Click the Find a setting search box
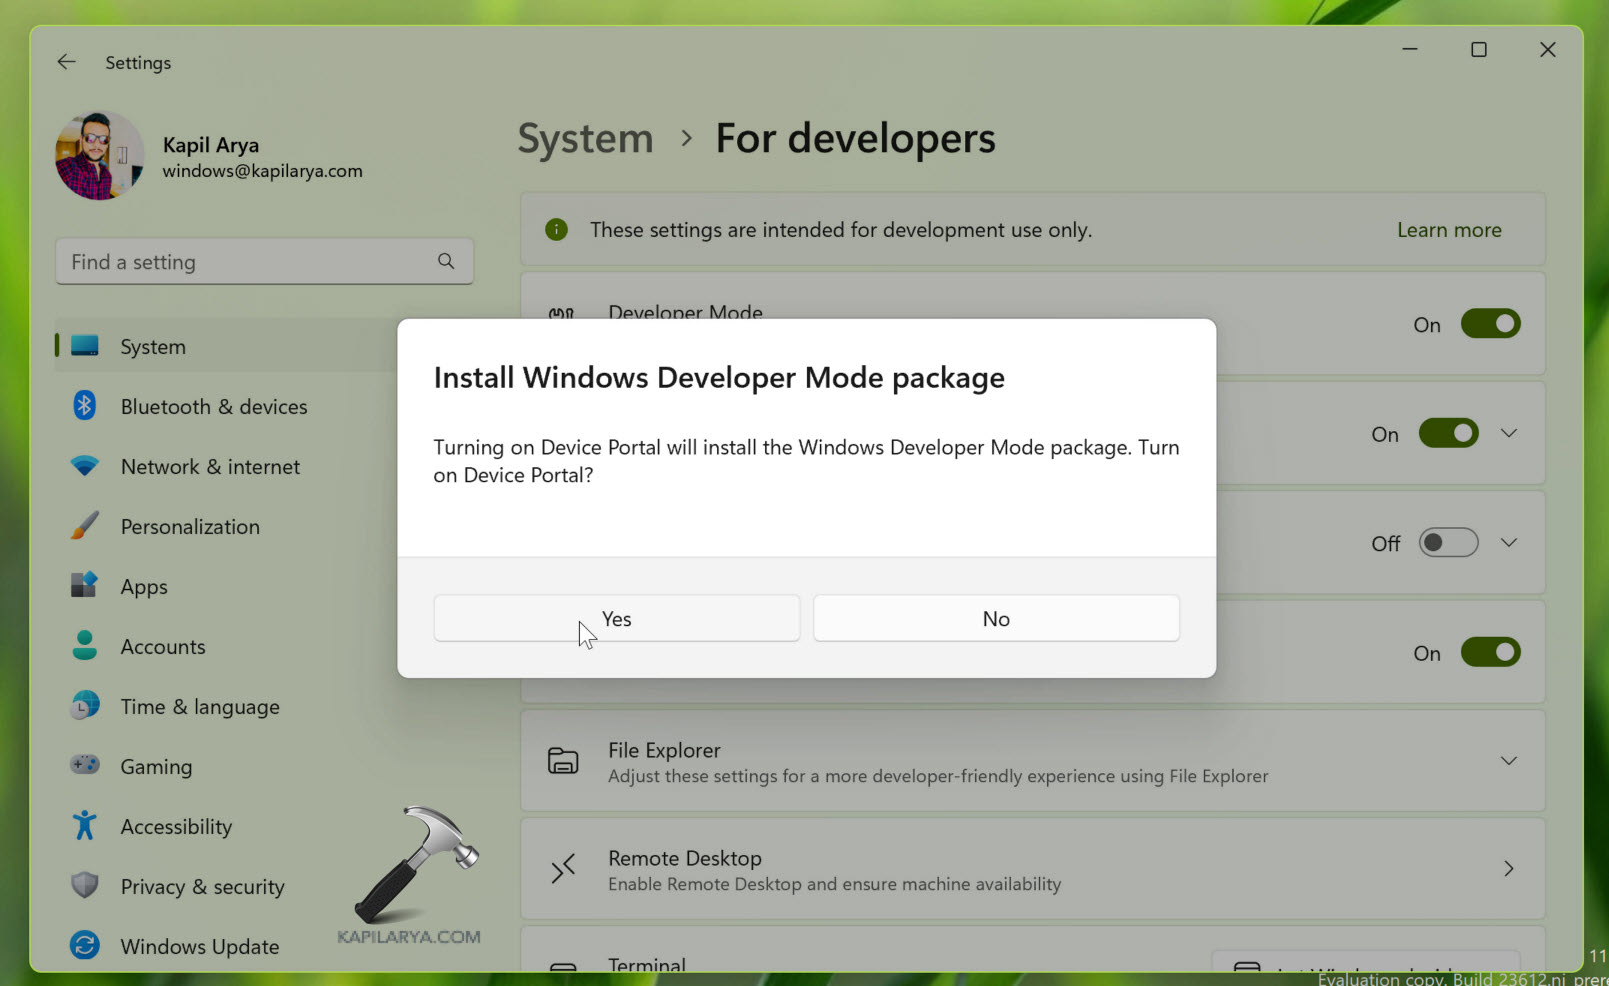This screenshot has width=1609, height=986. coord(264,262)
